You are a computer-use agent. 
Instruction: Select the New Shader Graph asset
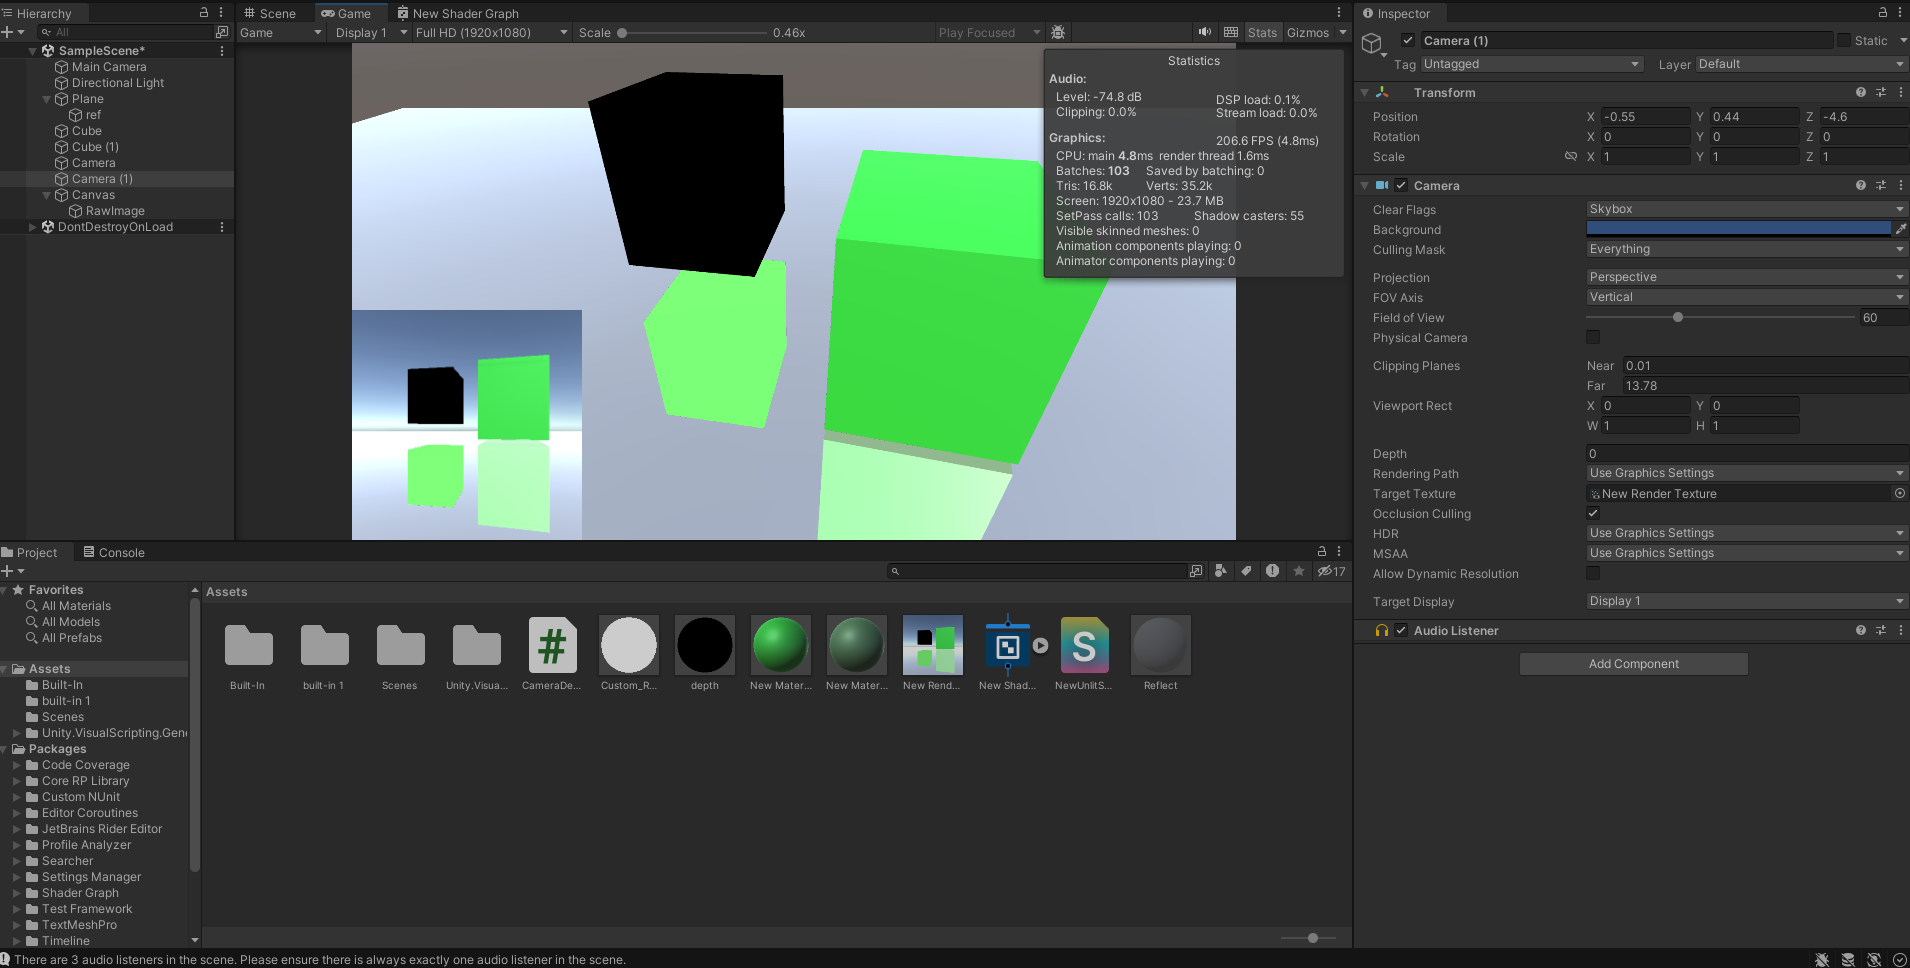click(1007, 645)
